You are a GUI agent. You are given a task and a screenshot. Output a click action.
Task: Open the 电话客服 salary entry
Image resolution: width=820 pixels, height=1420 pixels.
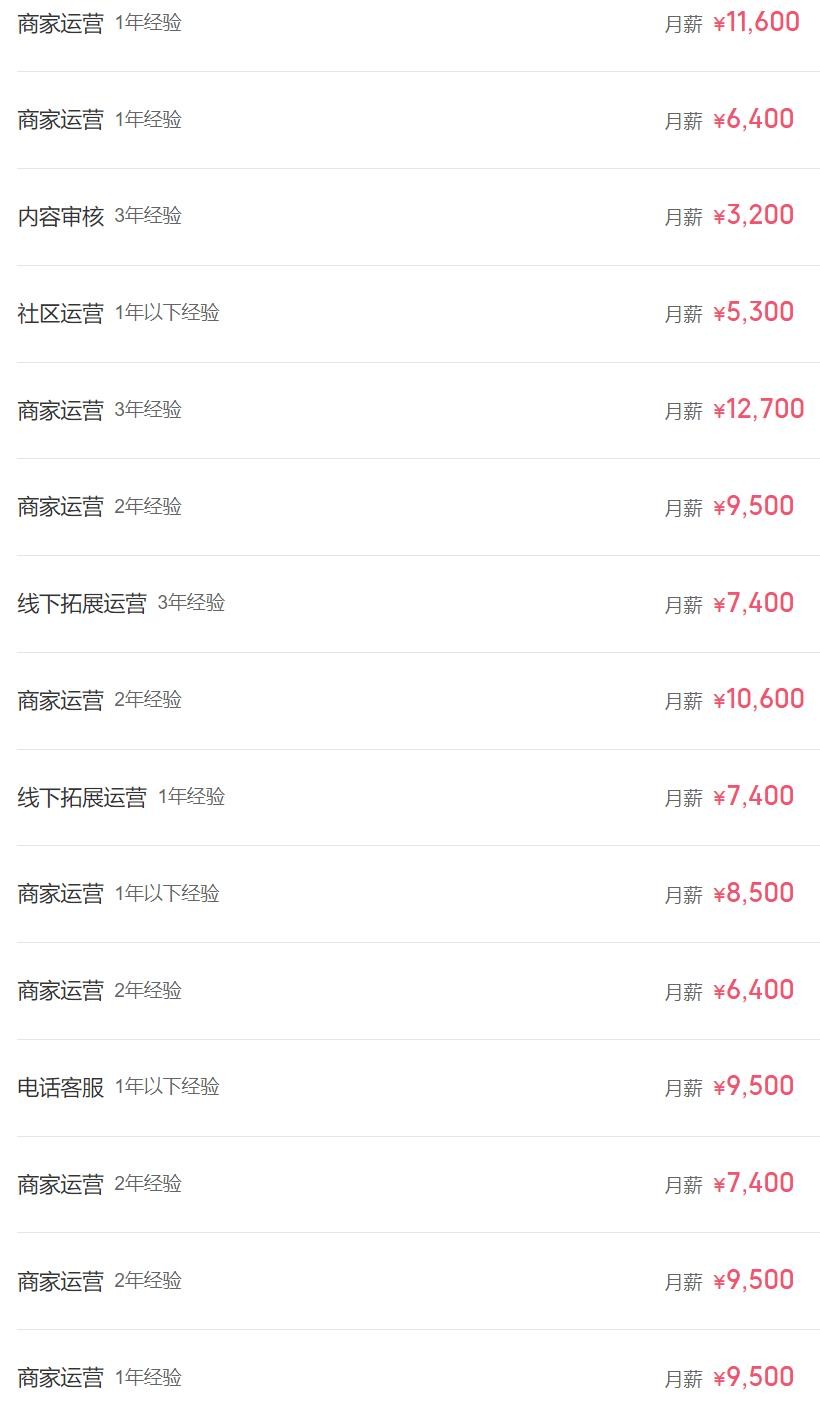[61, 1087]
